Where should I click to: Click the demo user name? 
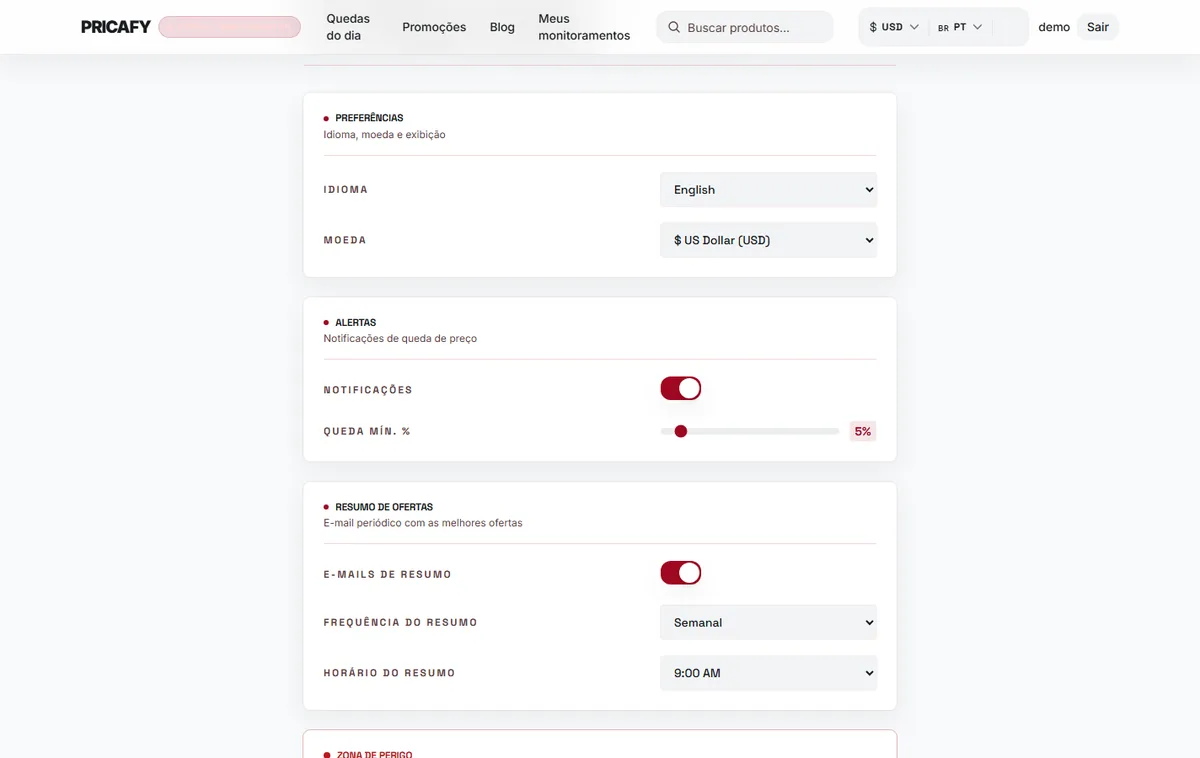1054,27
